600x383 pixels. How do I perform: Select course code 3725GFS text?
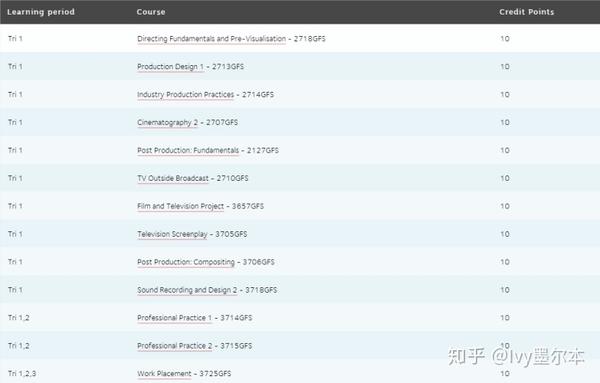point(215,374)
